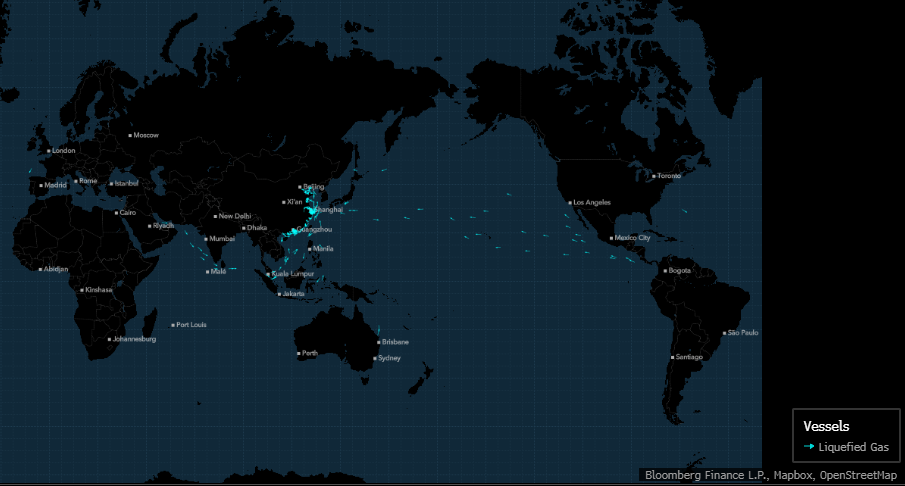Click the Liquefied Gas legend label
The image size is (905, 486).
click(853, 447)
